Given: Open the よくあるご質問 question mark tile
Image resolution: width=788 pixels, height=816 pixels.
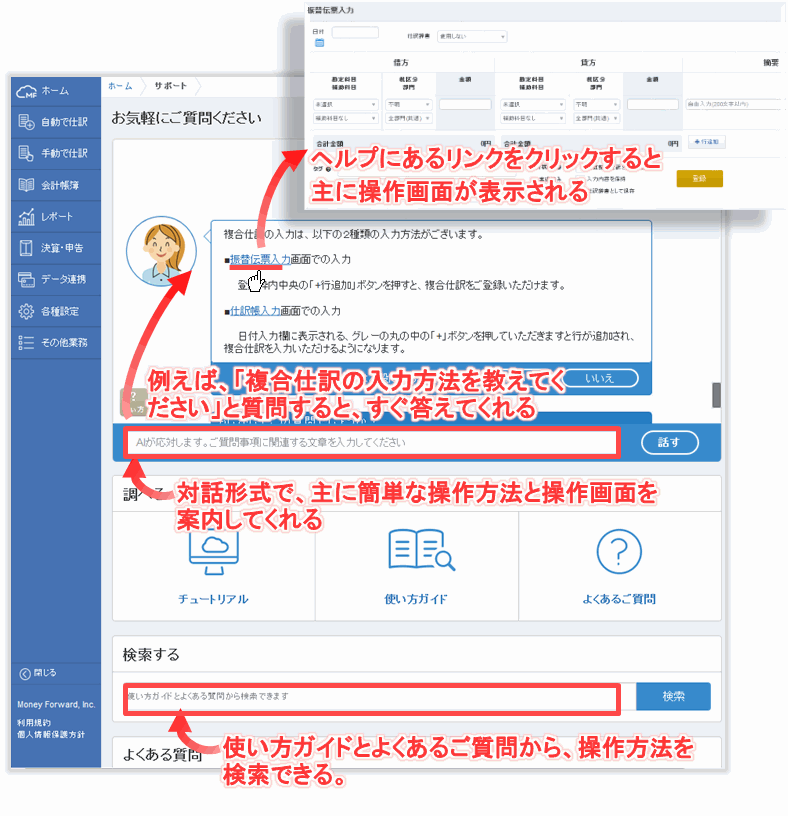Looking at the screenshot, I should click(619, 566).
